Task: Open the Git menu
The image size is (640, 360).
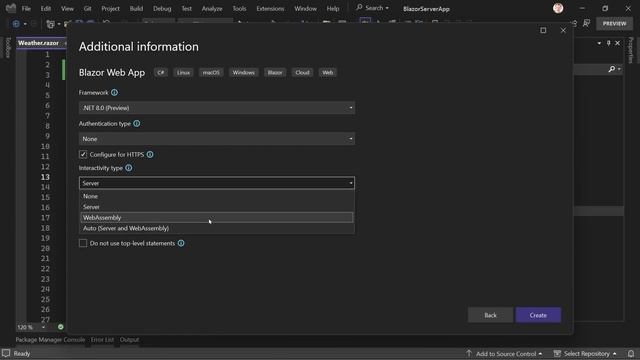Action: click(x=87, y=9)
